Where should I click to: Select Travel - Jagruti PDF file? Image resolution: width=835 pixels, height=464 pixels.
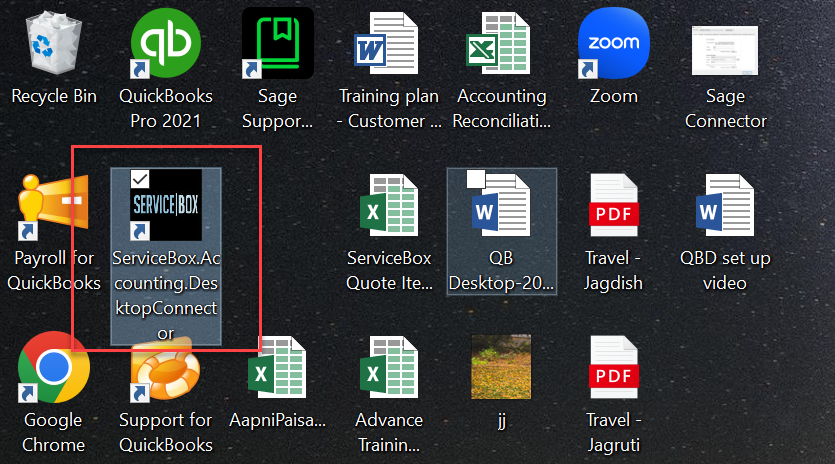point(613,367)
